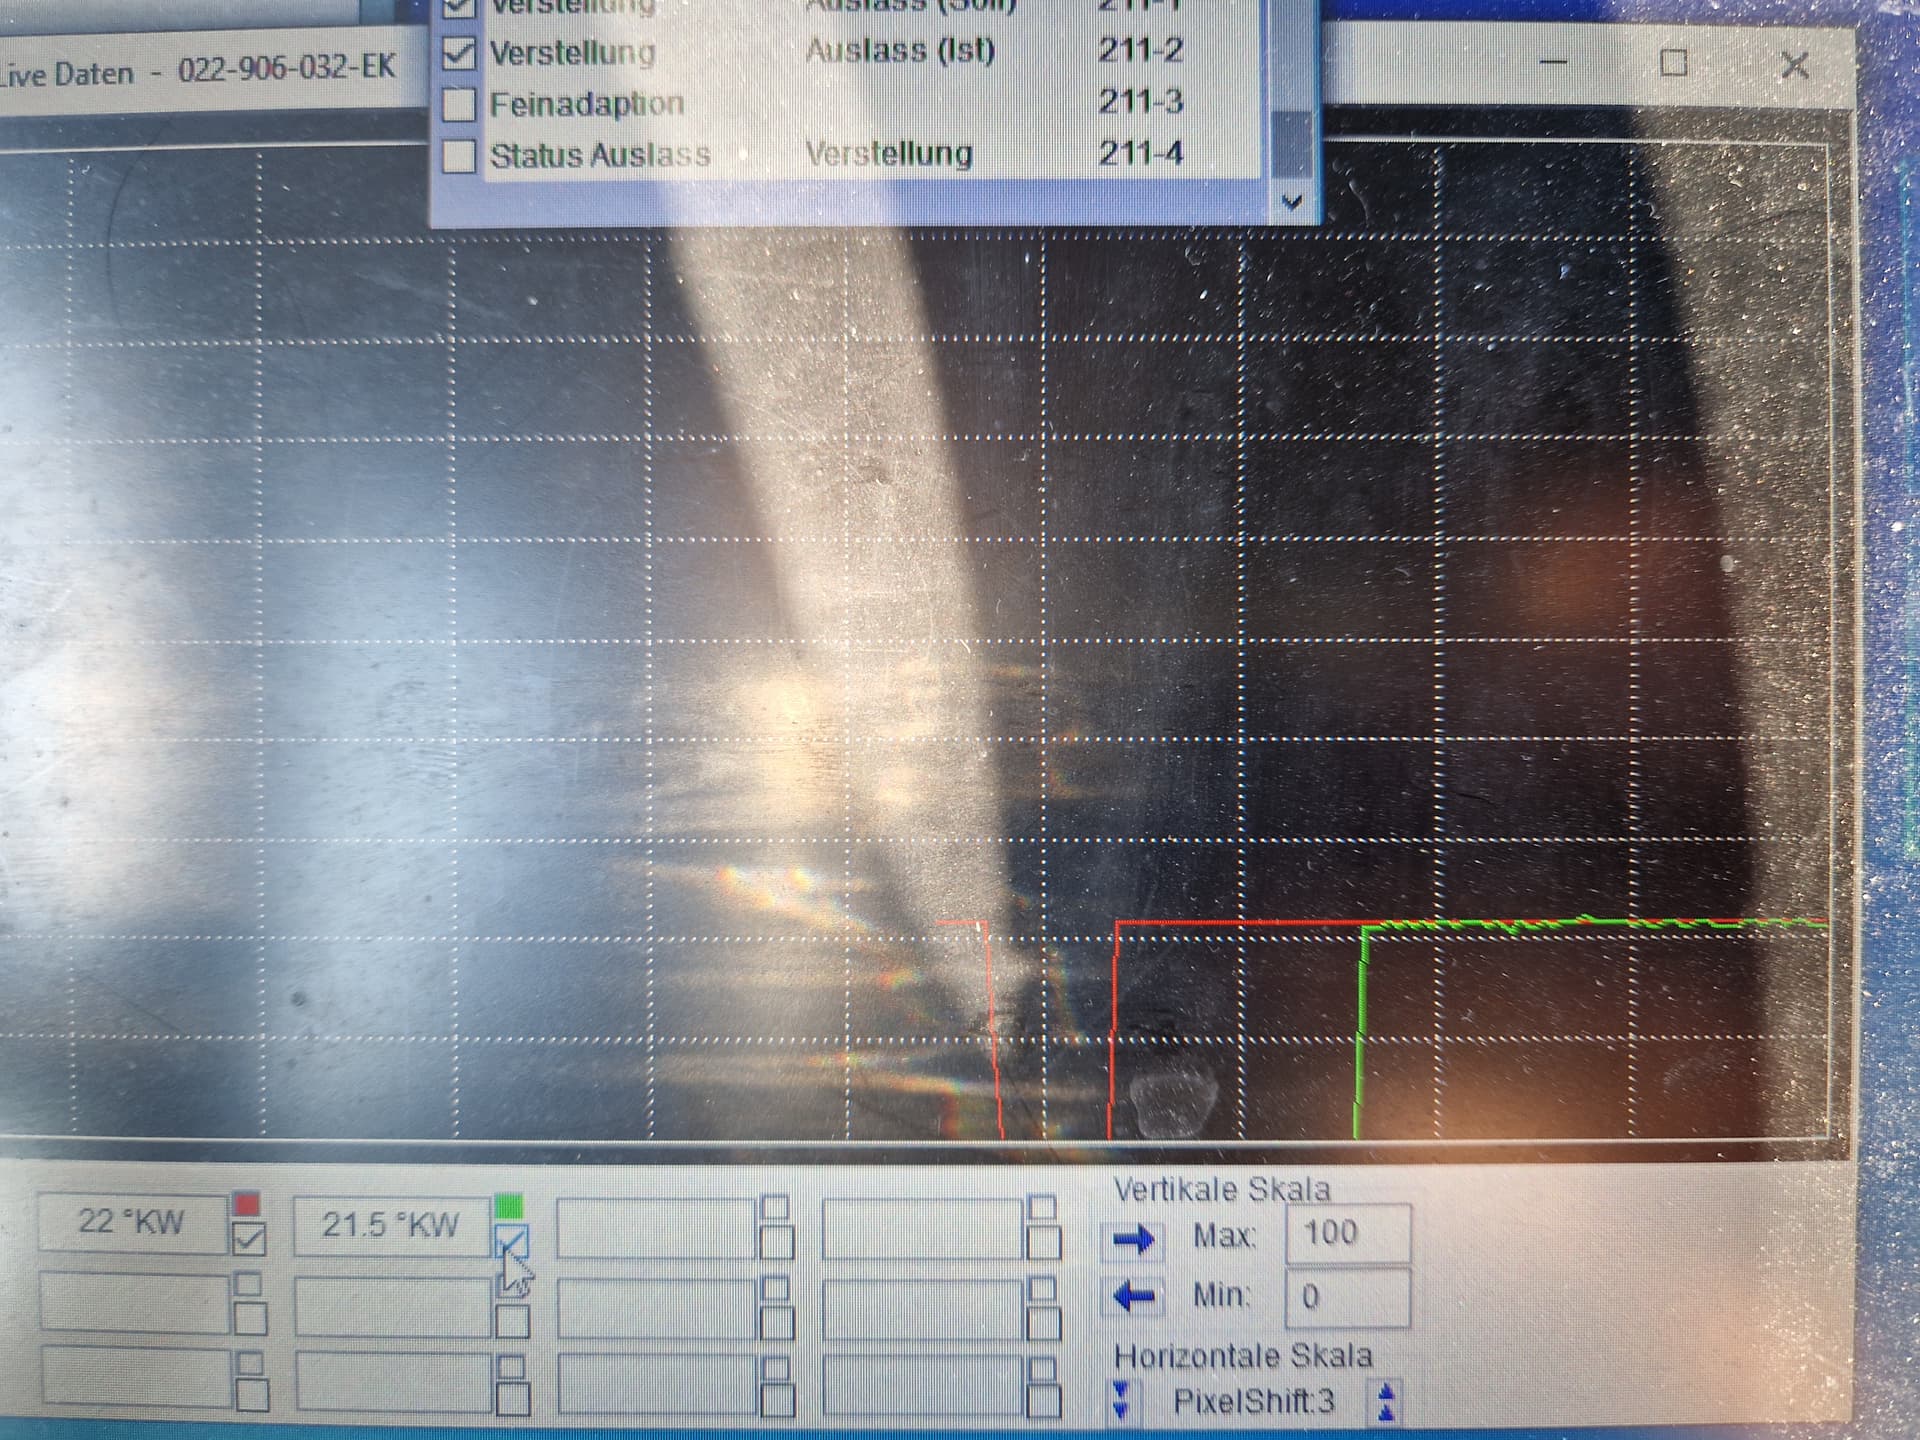Image resolution: width=1920 pixels, height=1440 pixels.
Task: Maximize the Live Daten window
Action: [1673, 64]
